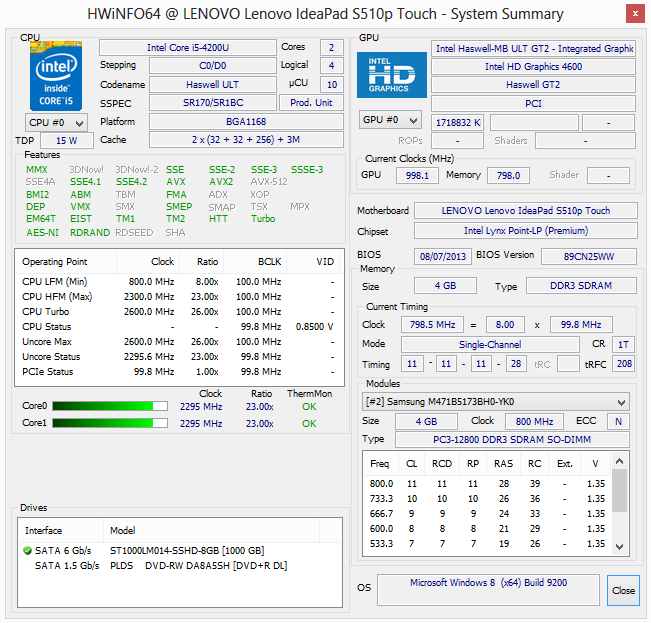Screen dimensions: 651x623
Task: Click the GPU memory clock 798.0 value
Action: [x=508, y=176]
